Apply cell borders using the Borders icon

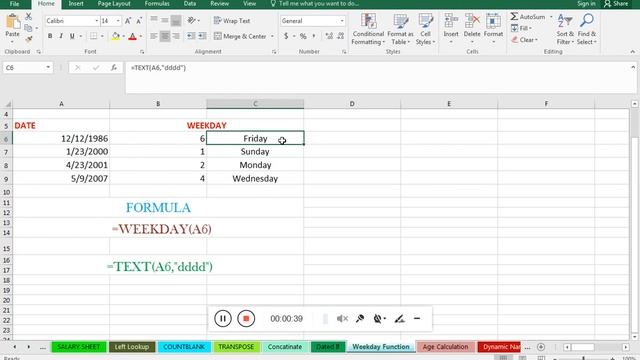[93, 36]
